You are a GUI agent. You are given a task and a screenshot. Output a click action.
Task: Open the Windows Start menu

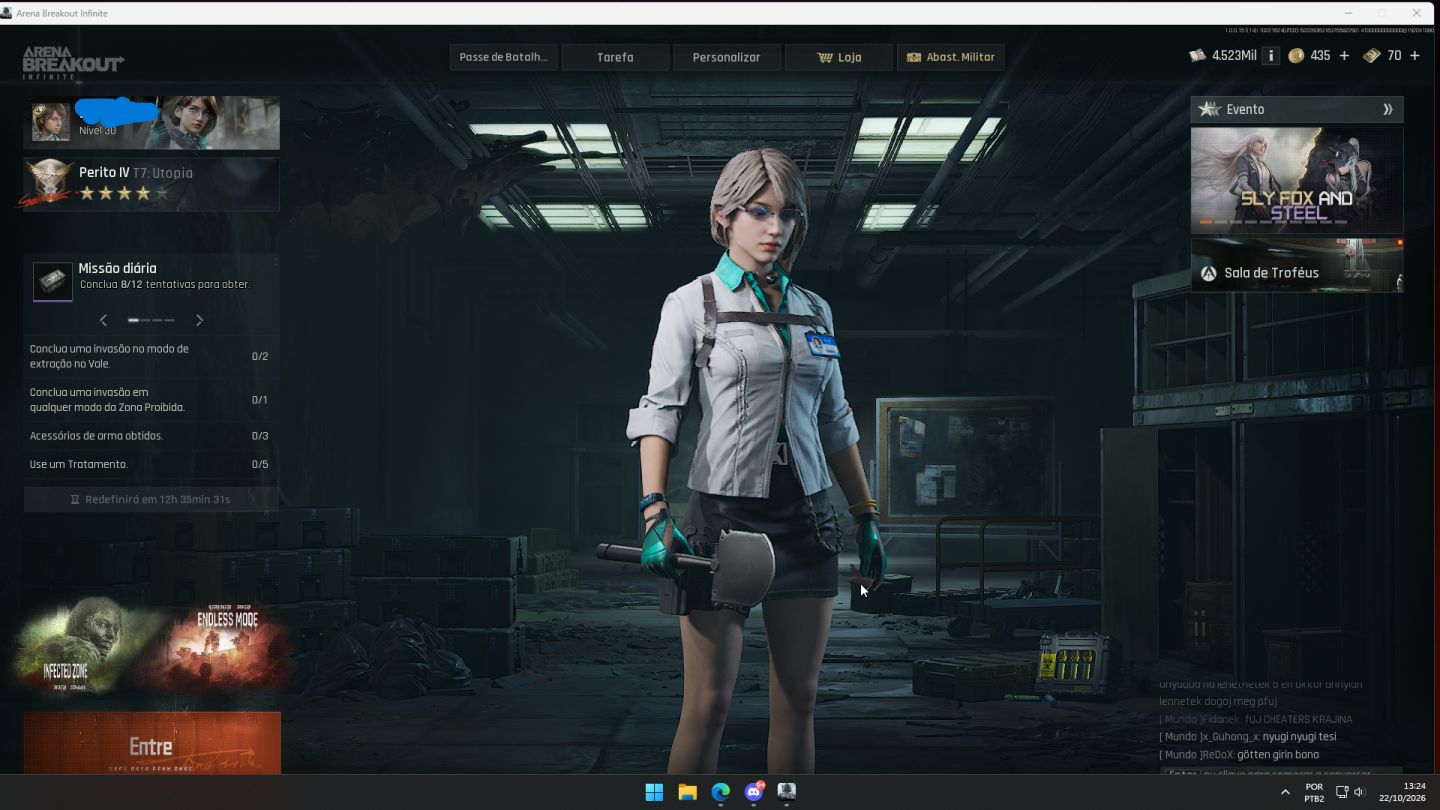tap(654, 792)
